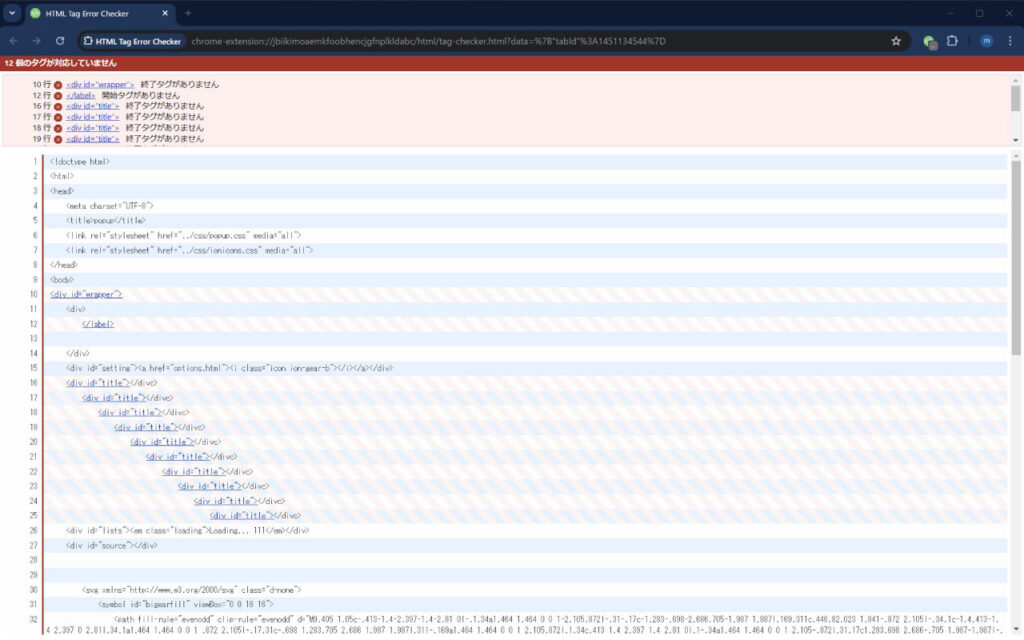Open the </label> link in error list
Viewport: 1024px width, 640px height.
(80, 95)
